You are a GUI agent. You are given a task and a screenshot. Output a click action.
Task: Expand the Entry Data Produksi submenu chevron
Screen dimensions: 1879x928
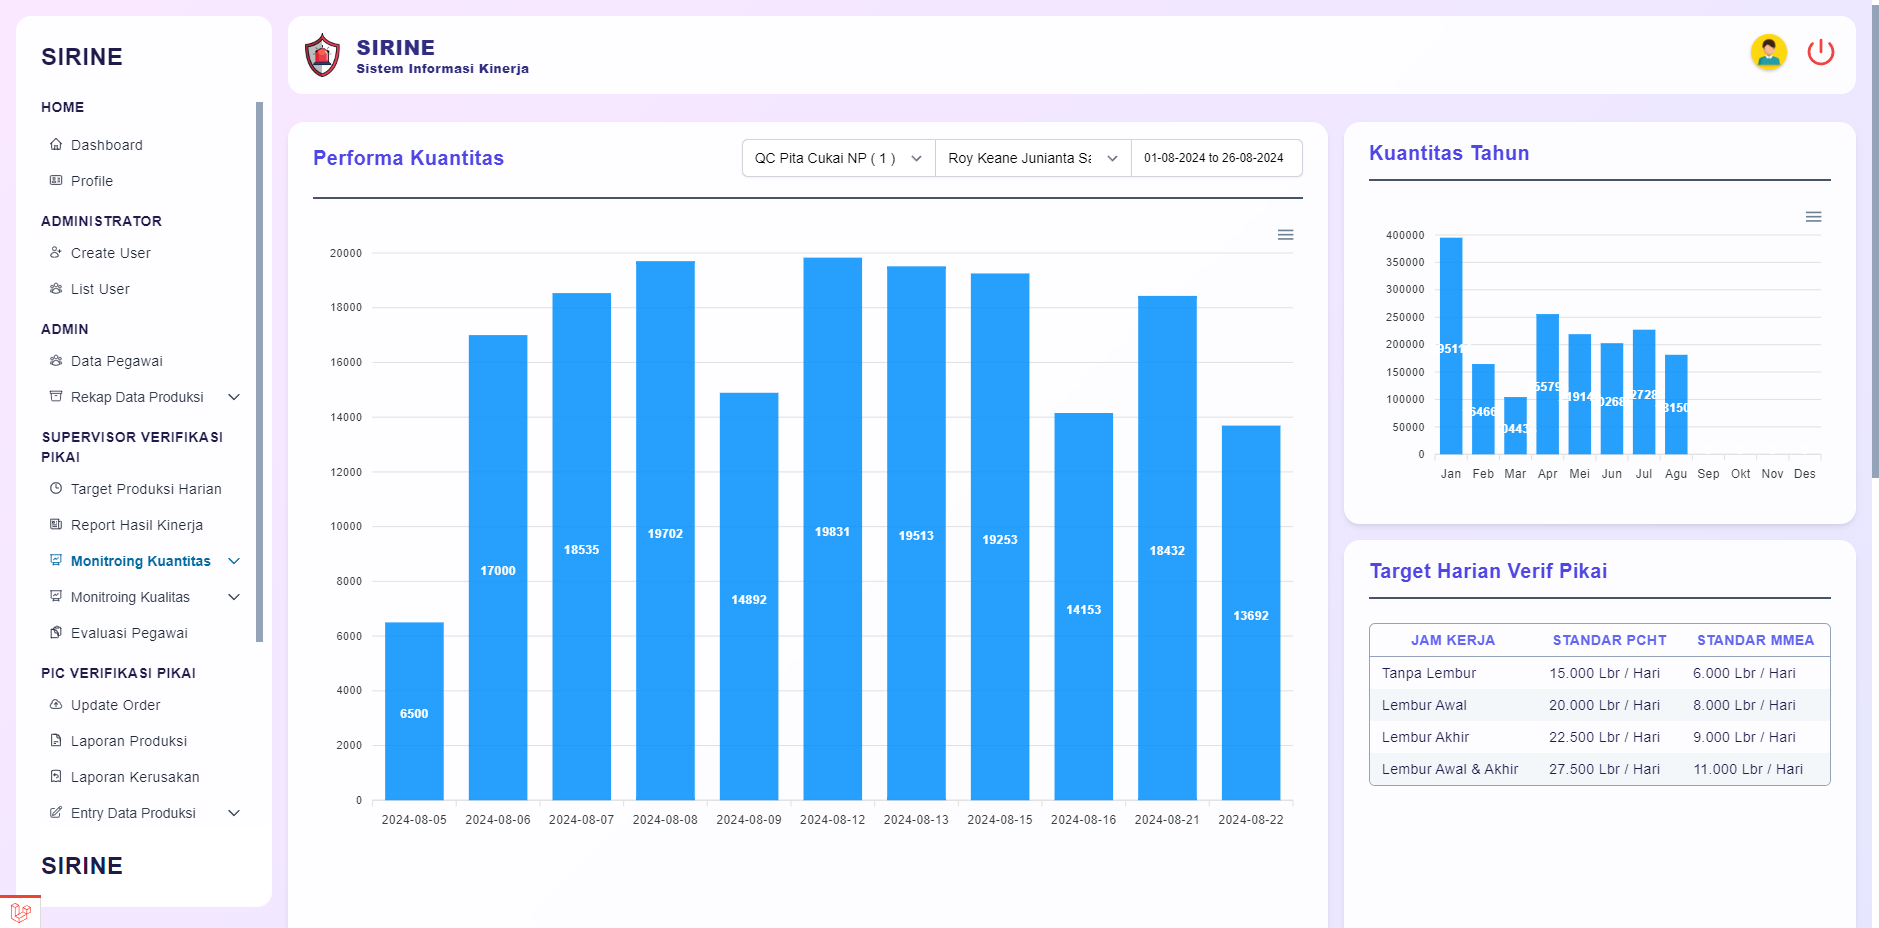coord(234,813)
